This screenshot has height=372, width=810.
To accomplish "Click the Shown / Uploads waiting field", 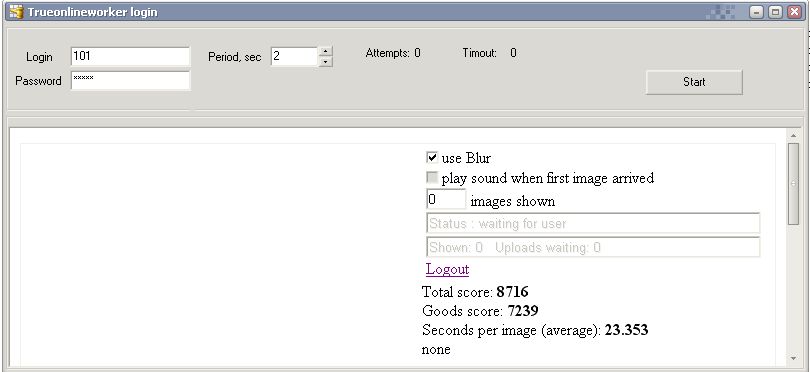I will click(x=593, y=247).
